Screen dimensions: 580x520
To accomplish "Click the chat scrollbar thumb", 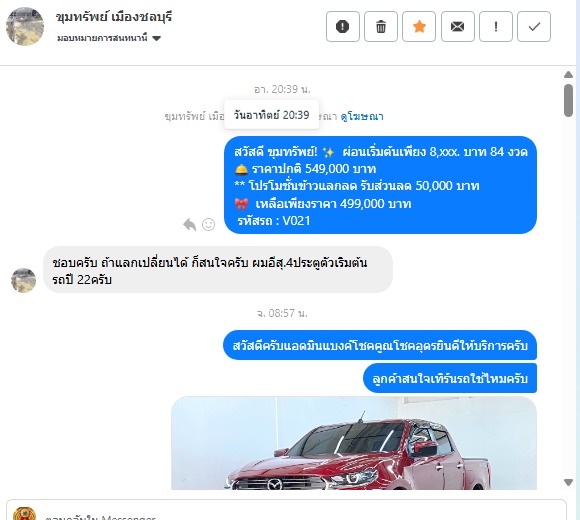I will (x=569, y=100).
